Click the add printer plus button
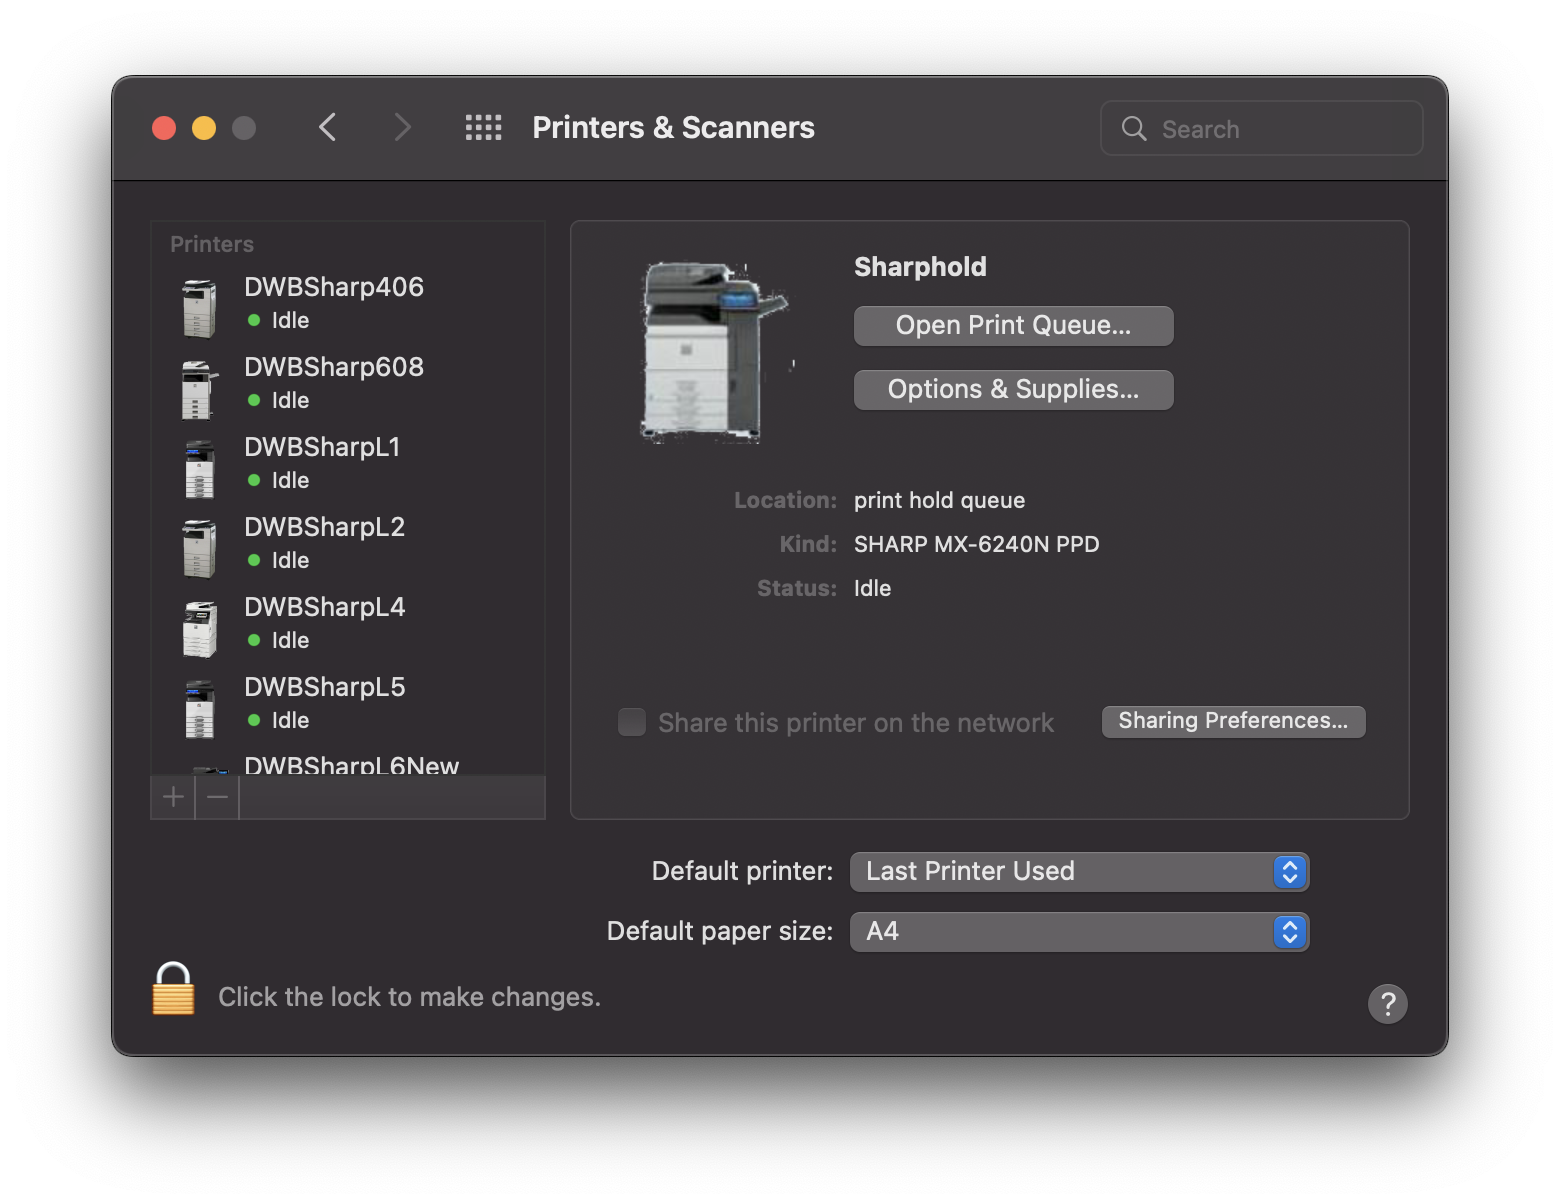 tap(173, 797)
